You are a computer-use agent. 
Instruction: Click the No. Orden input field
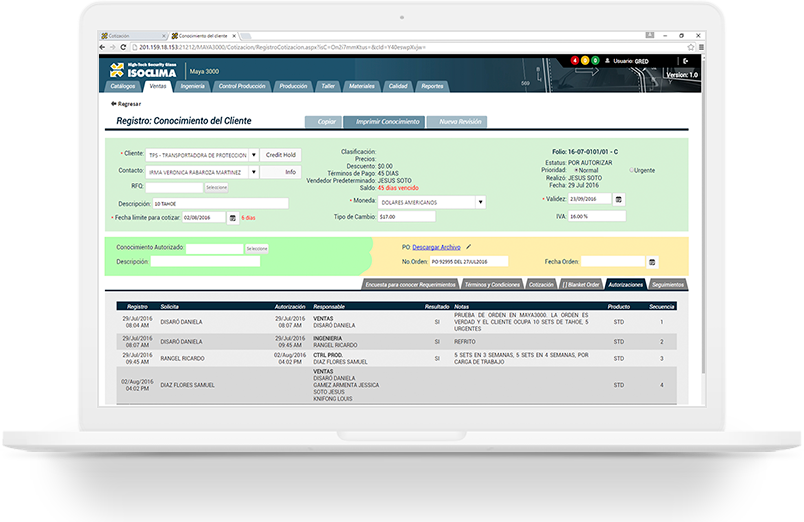pos(469,262)
